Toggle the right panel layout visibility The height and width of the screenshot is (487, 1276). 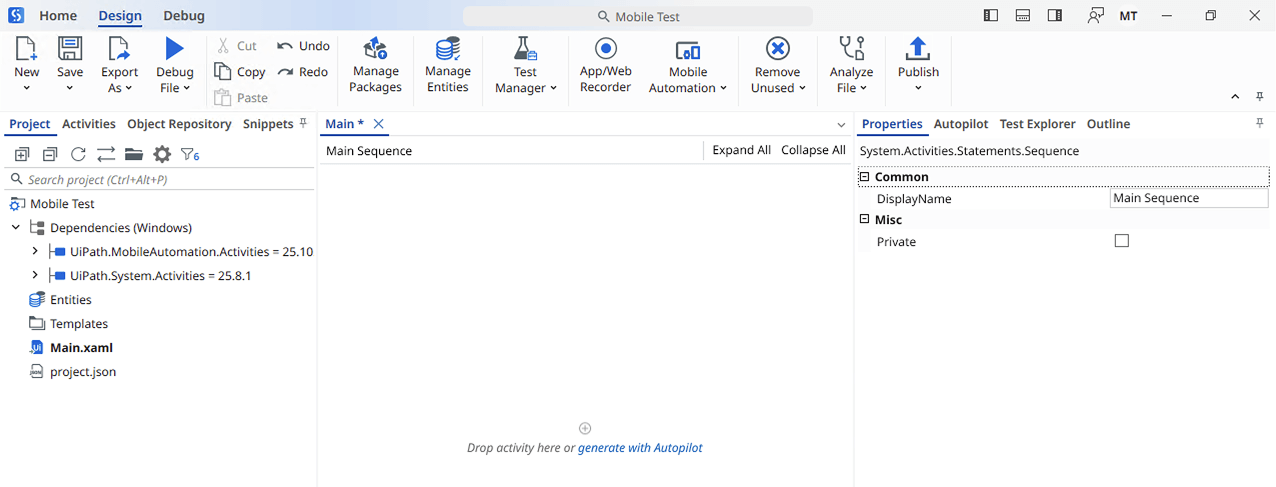(1054, 16)
